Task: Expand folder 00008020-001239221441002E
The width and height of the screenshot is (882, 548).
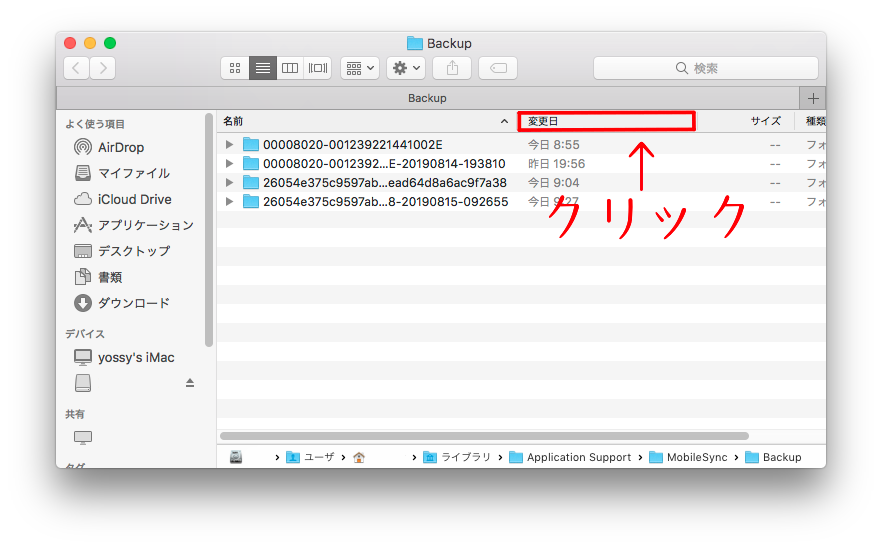Action: click(229, 145)
